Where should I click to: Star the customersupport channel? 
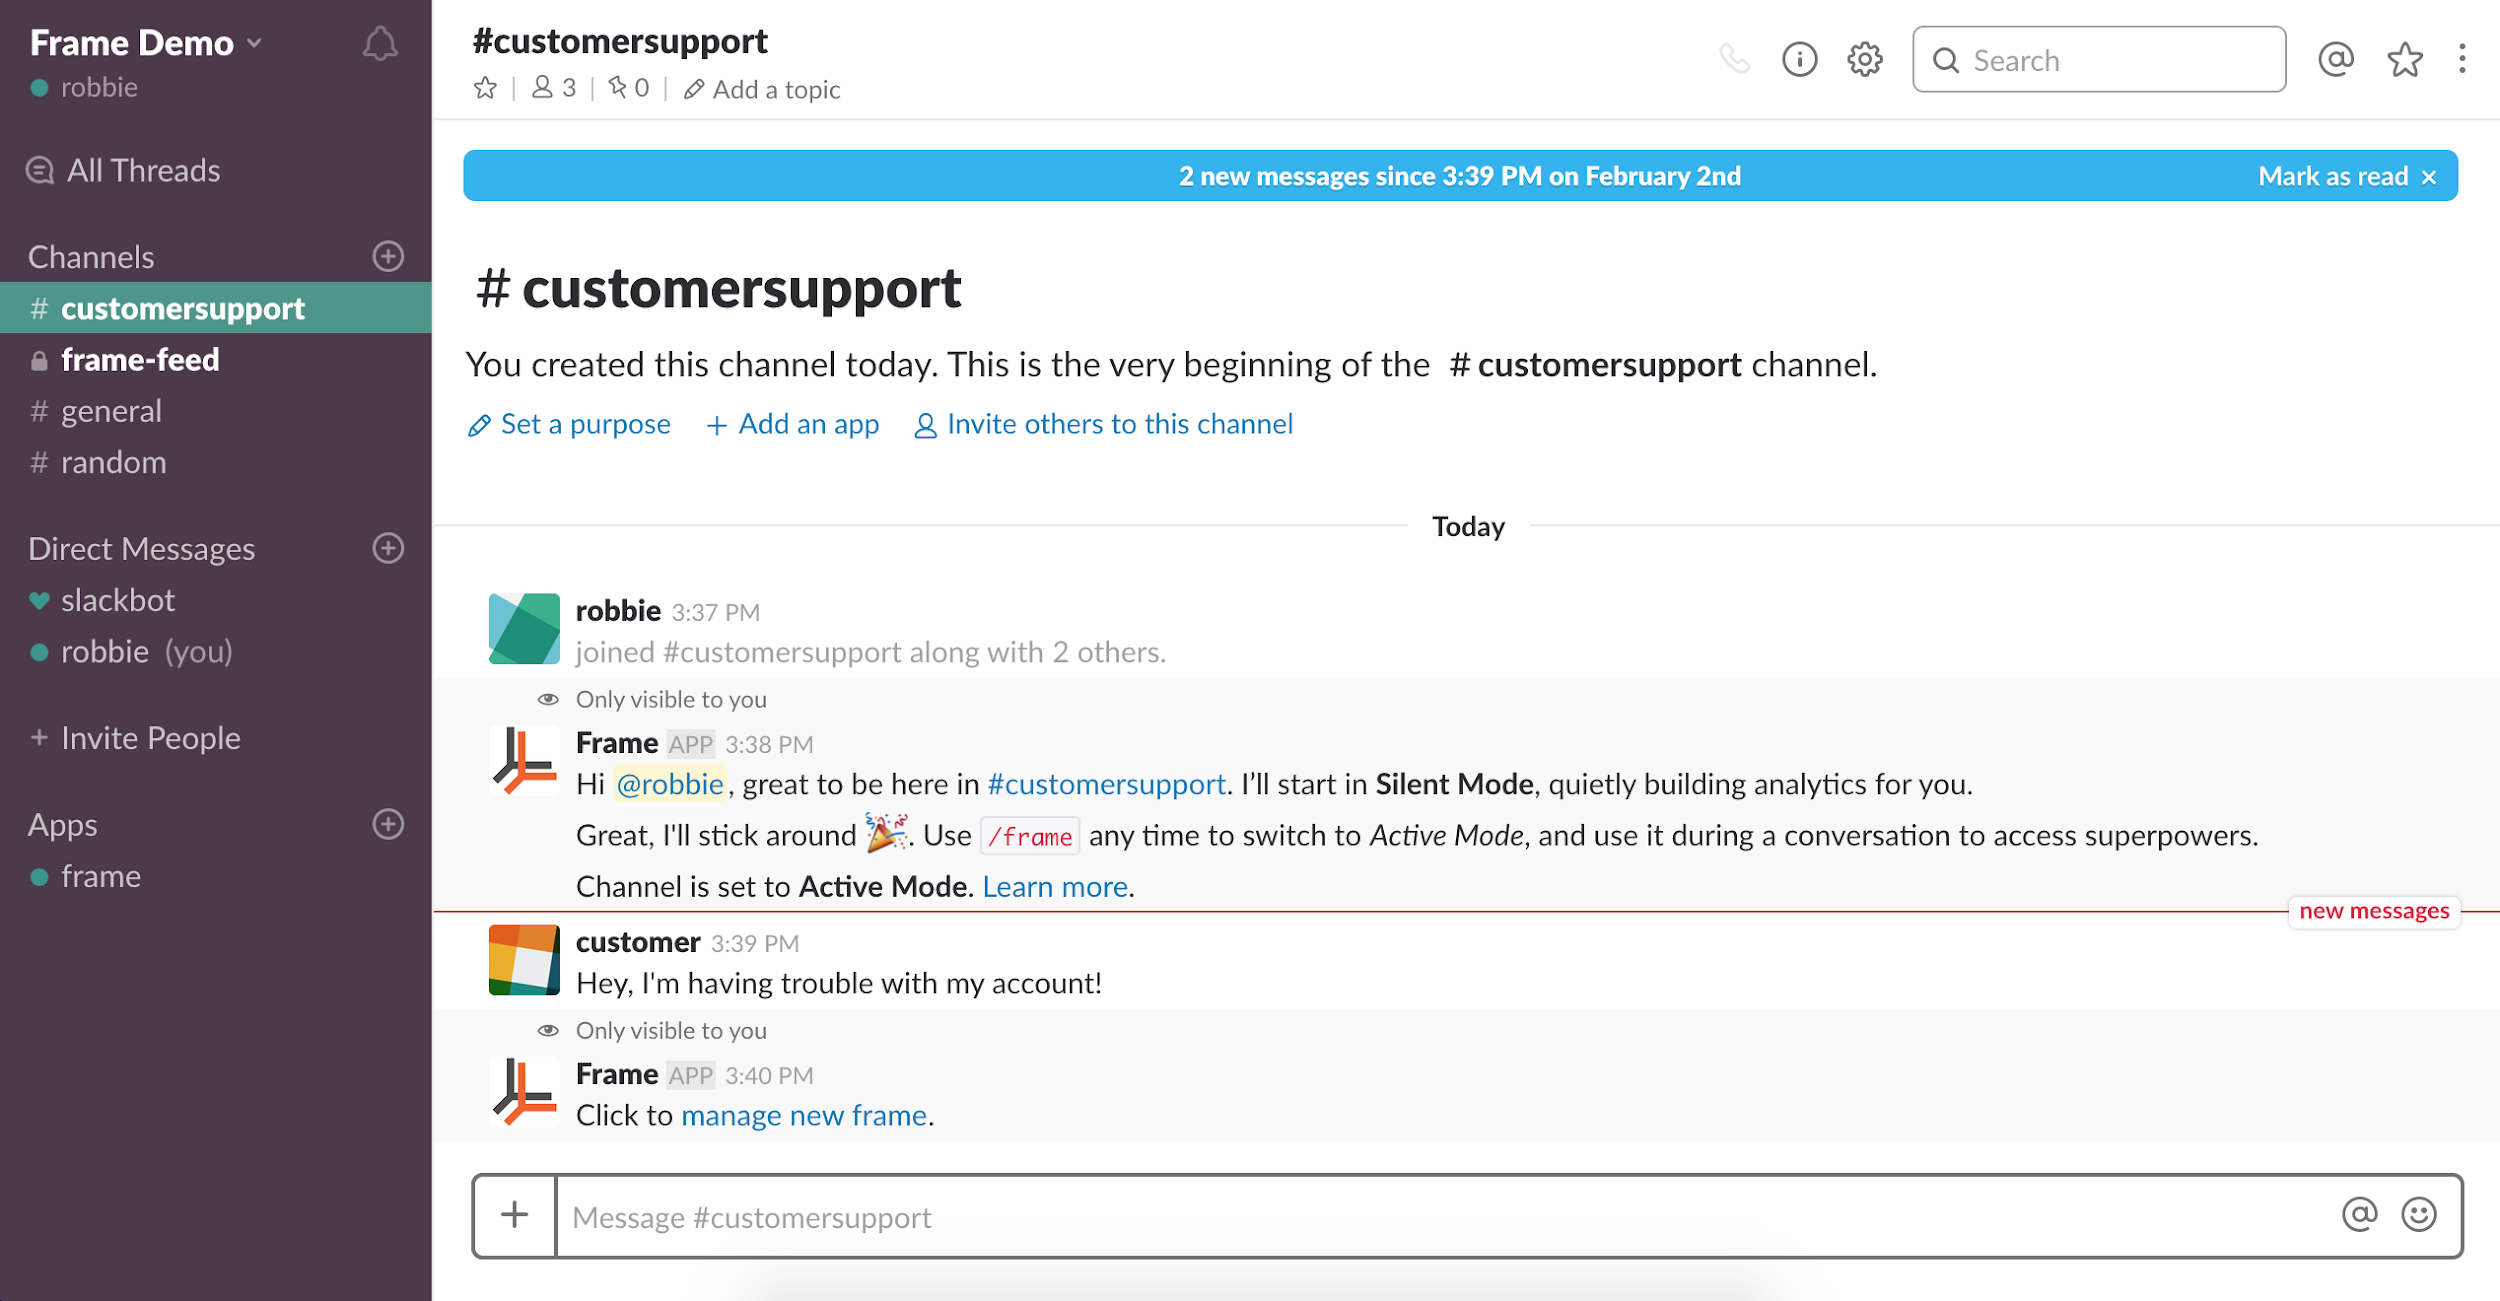(485, 89)
